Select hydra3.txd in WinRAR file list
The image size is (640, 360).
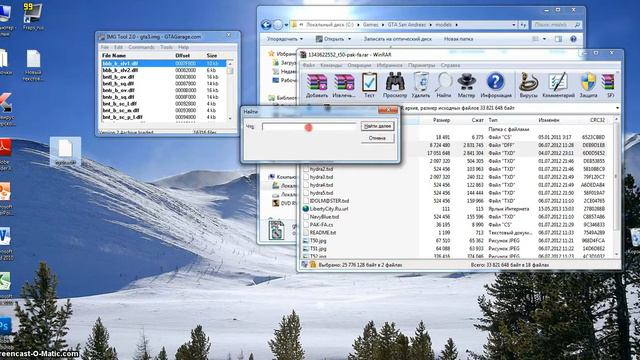click(x=321, y=177)
